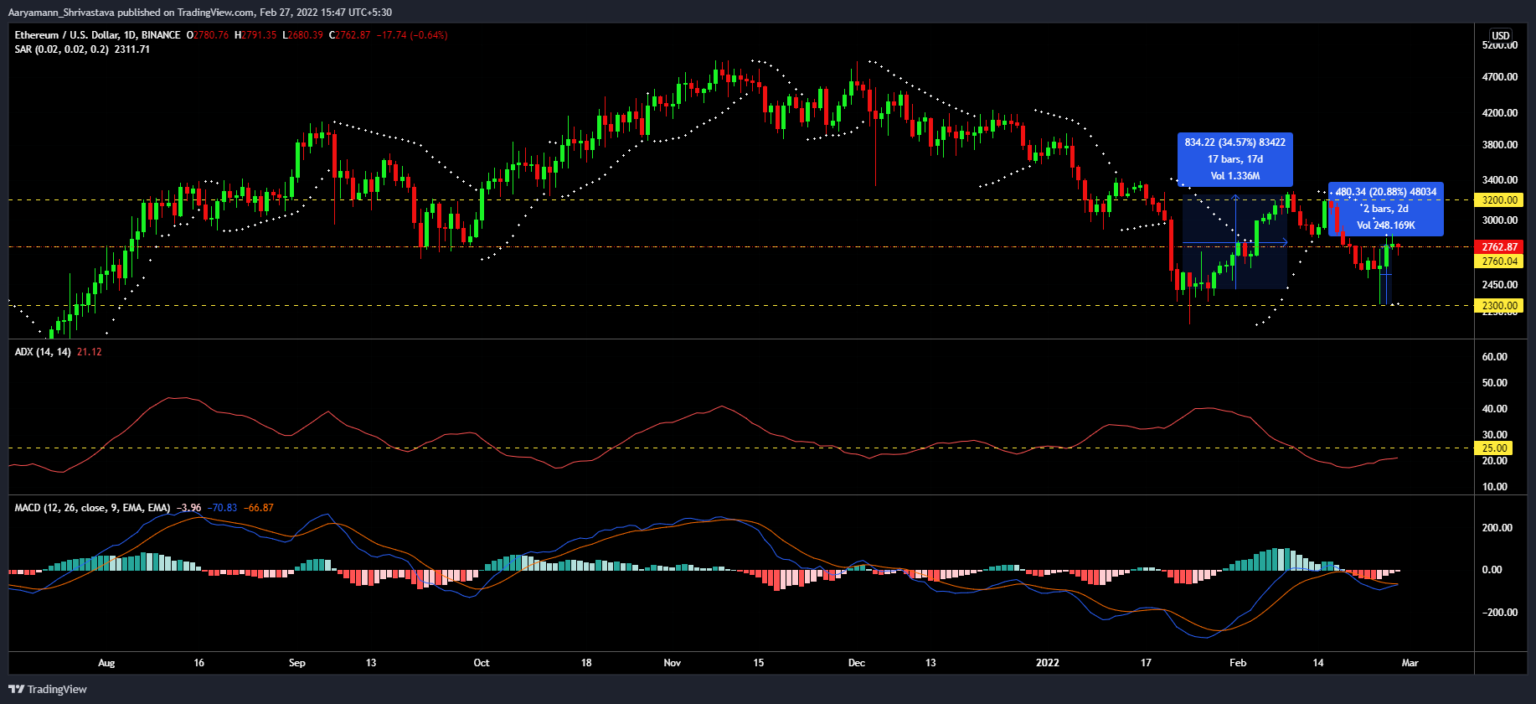The height and width of the screenshot is (704, 1536).
Task: Click the change value -17.74 (-0.64%)
Action: coord(410,35)
